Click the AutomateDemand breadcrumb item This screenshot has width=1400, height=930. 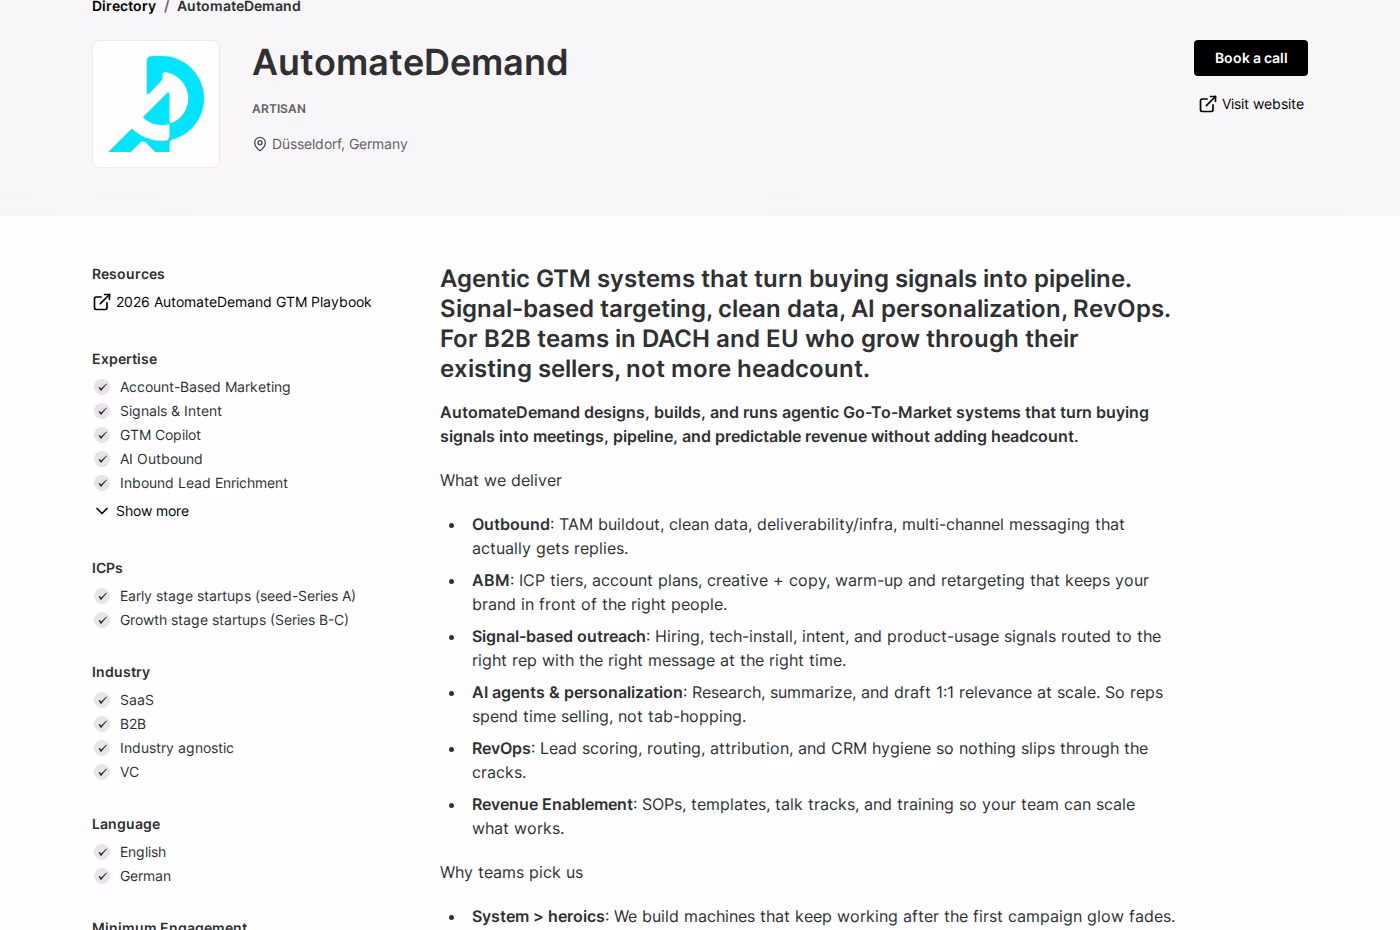[239, 7]
